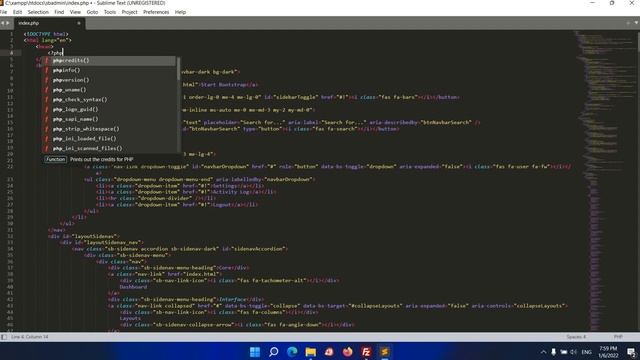640x360 pixels.
Task: Open the File menu
Action: coord(3,12)
